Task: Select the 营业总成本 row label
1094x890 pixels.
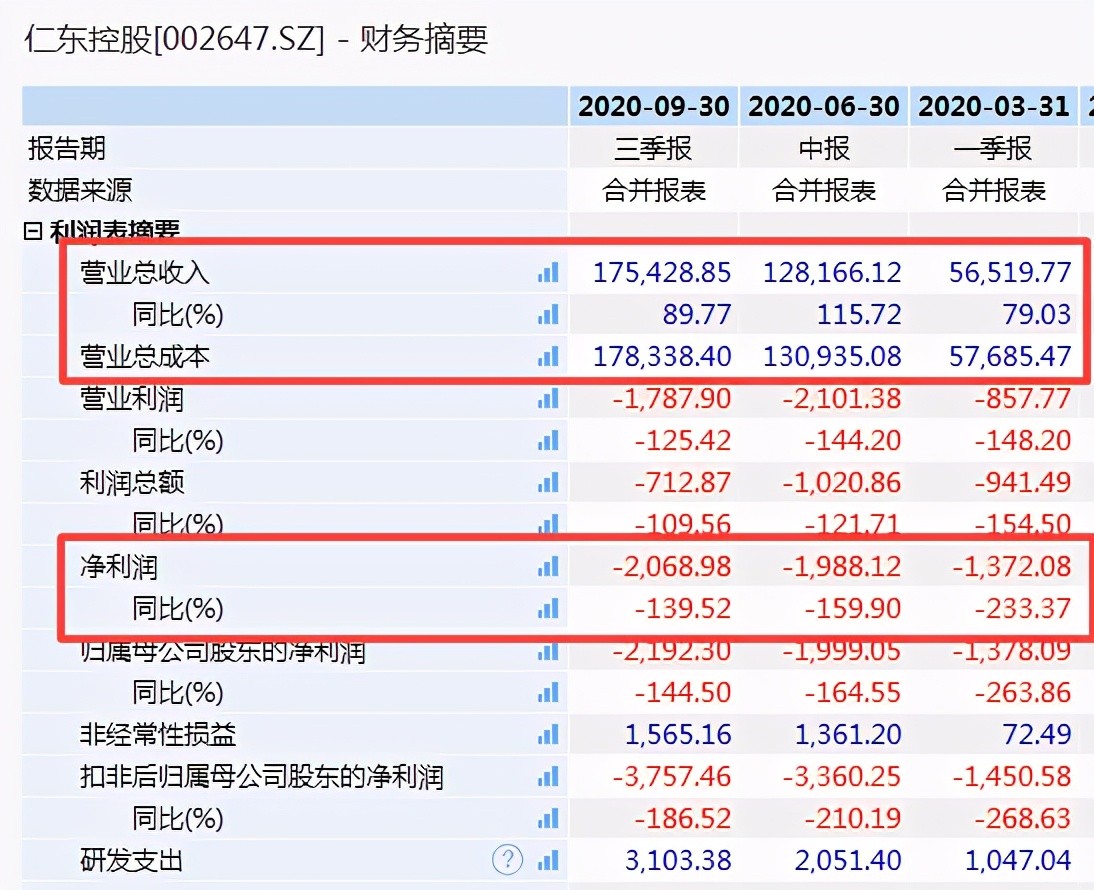Action: click(145, 356)
